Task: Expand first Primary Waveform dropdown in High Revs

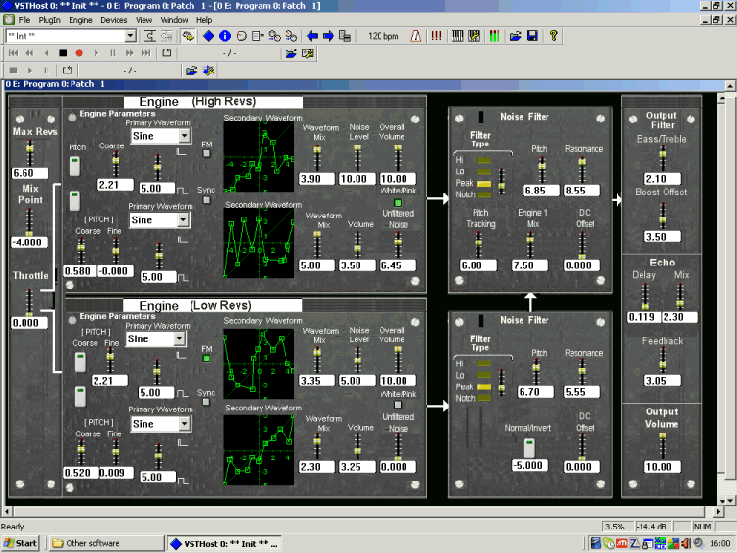Action: [x=184, y=136]
